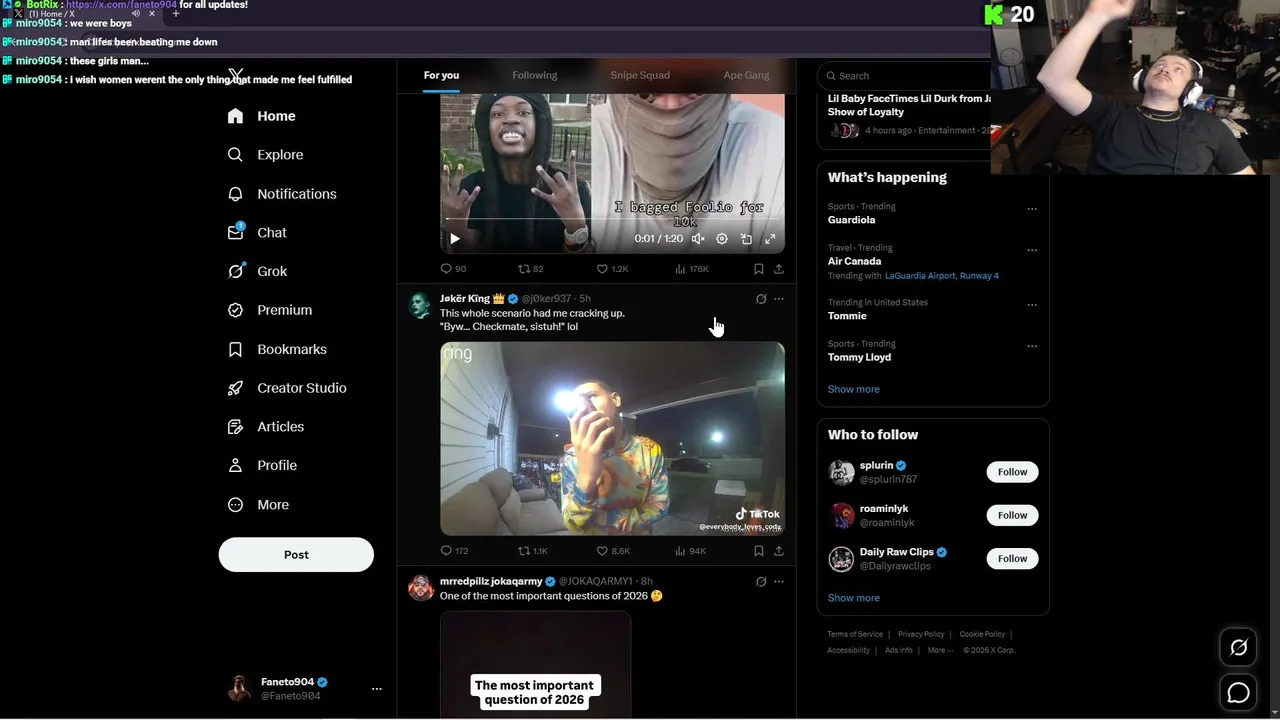Show more under Who to follow
The width and height of the screenshot is (1280, 720).
click(x=854, y=598)
